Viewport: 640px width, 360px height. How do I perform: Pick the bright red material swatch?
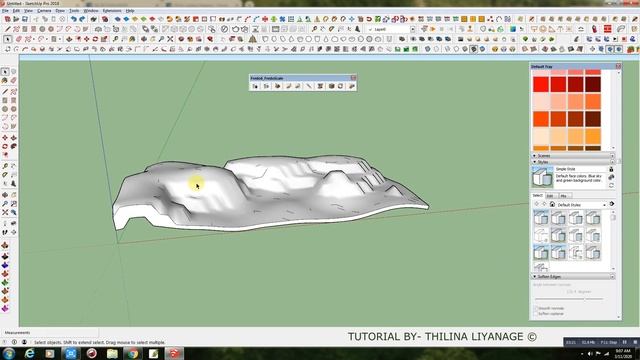(x=541, y=84)
